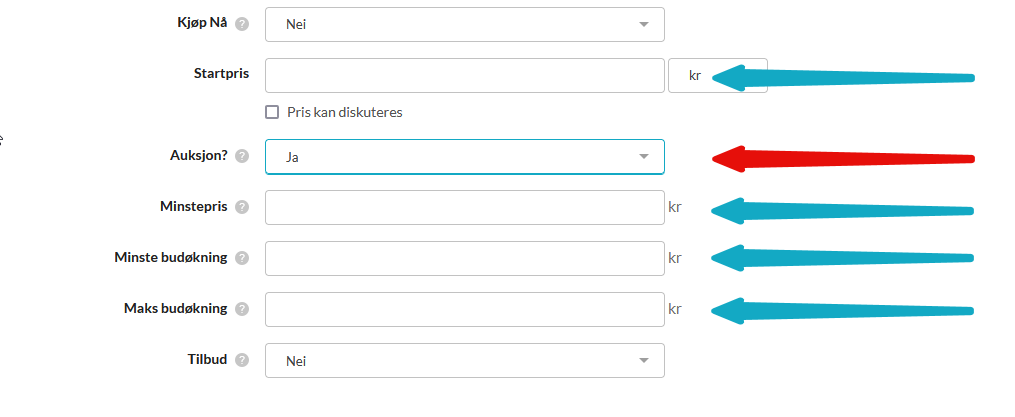Expand the Auksjon? dropdown showing Ja
The image size is (1015, 417).
tap(464, 157)
